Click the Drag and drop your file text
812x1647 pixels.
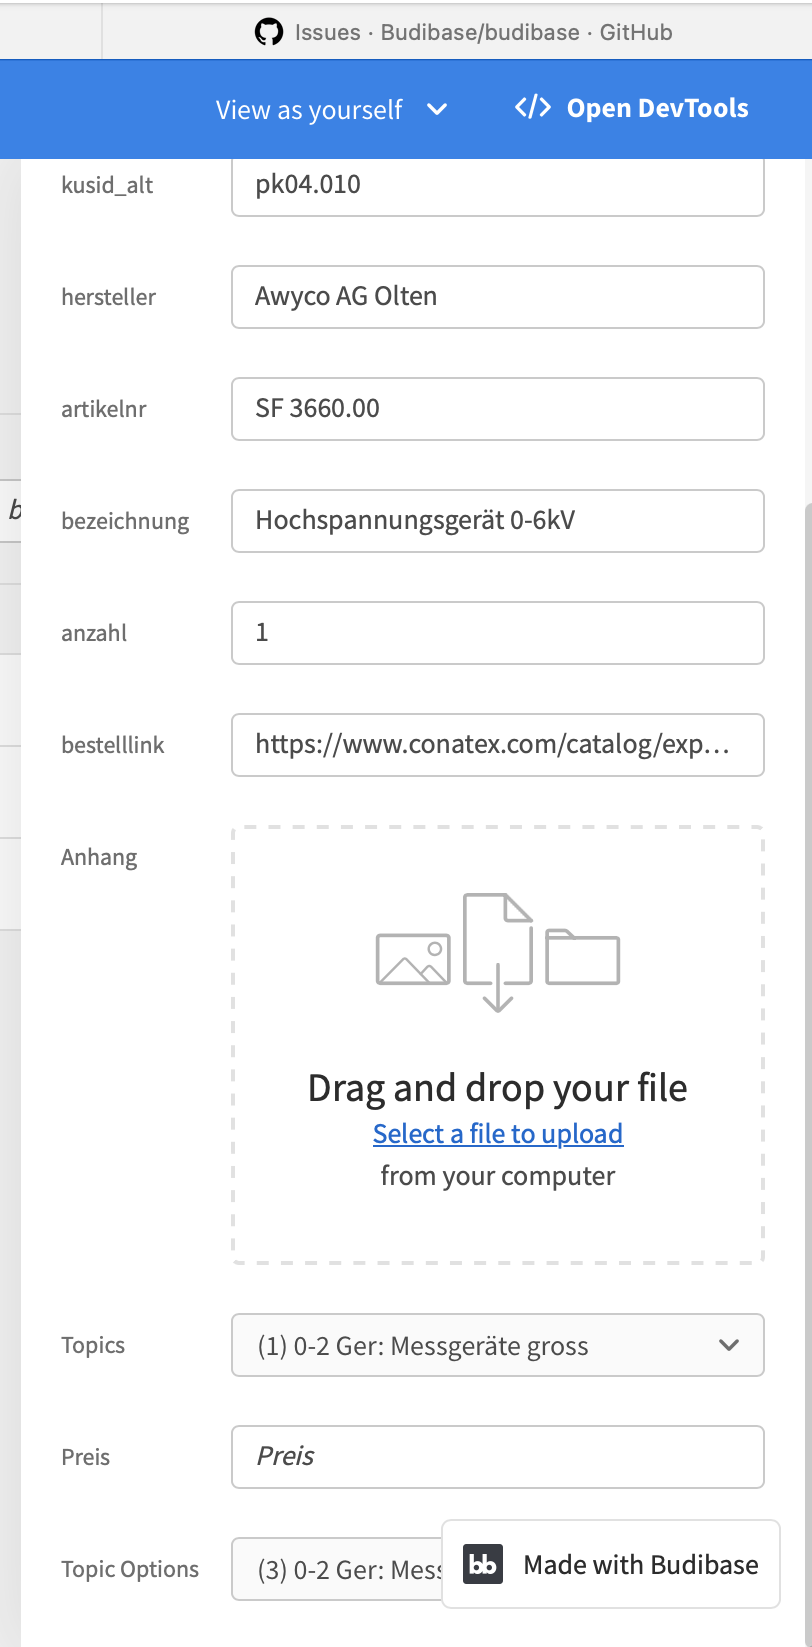click(x=498, y=1087)
